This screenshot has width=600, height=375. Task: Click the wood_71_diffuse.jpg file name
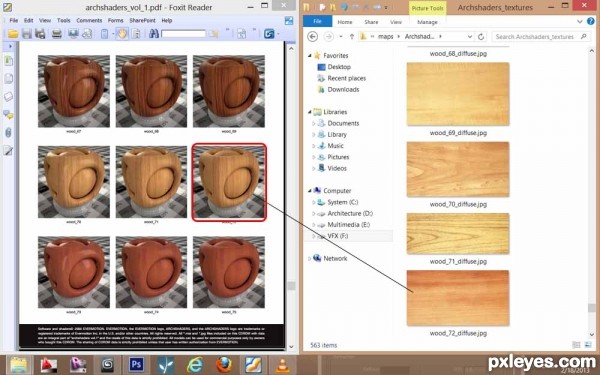click(458, 262)
